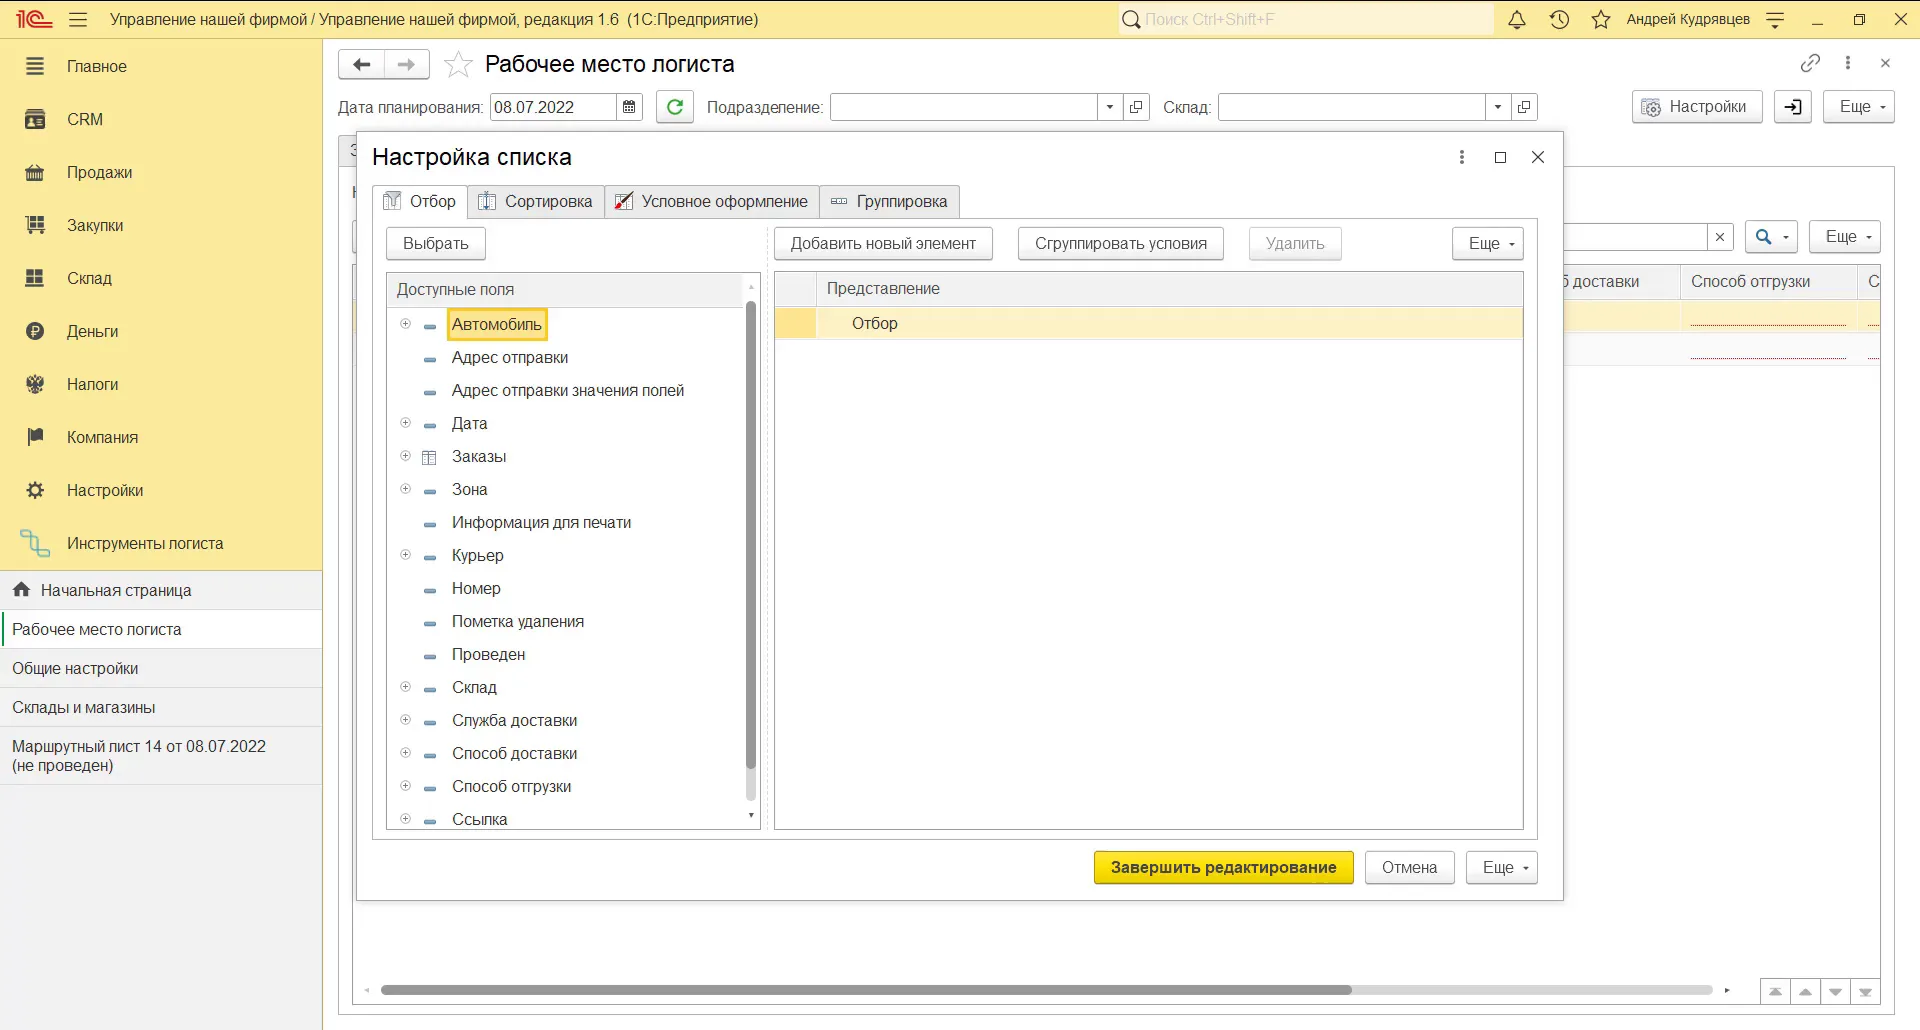The height and width of the screenshot is (1030, 1920).
Task: Select Адрес отправки field
Action: tap(510, 357)
